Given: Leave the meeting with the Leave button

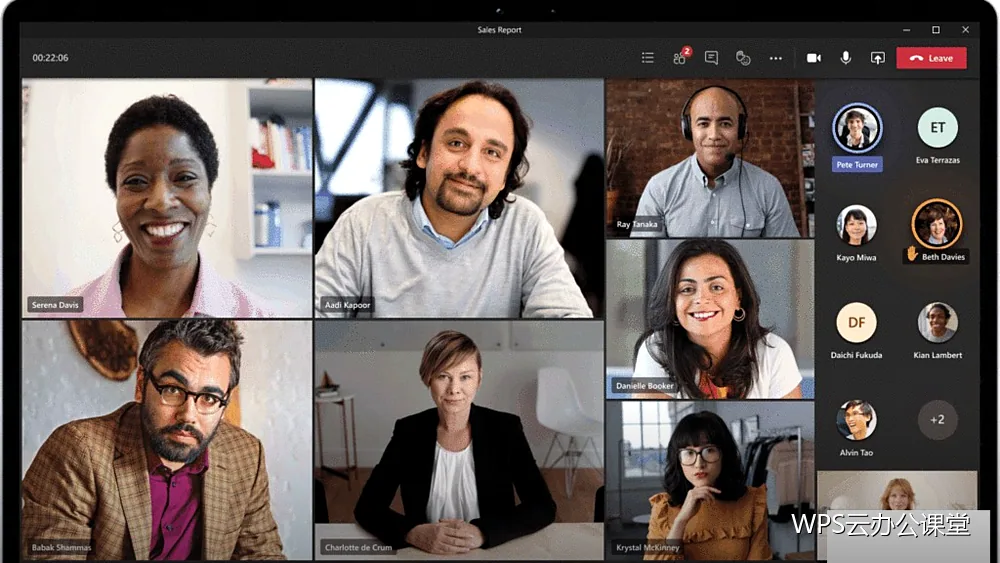Looking at the screenshot, I should (932, 58).
